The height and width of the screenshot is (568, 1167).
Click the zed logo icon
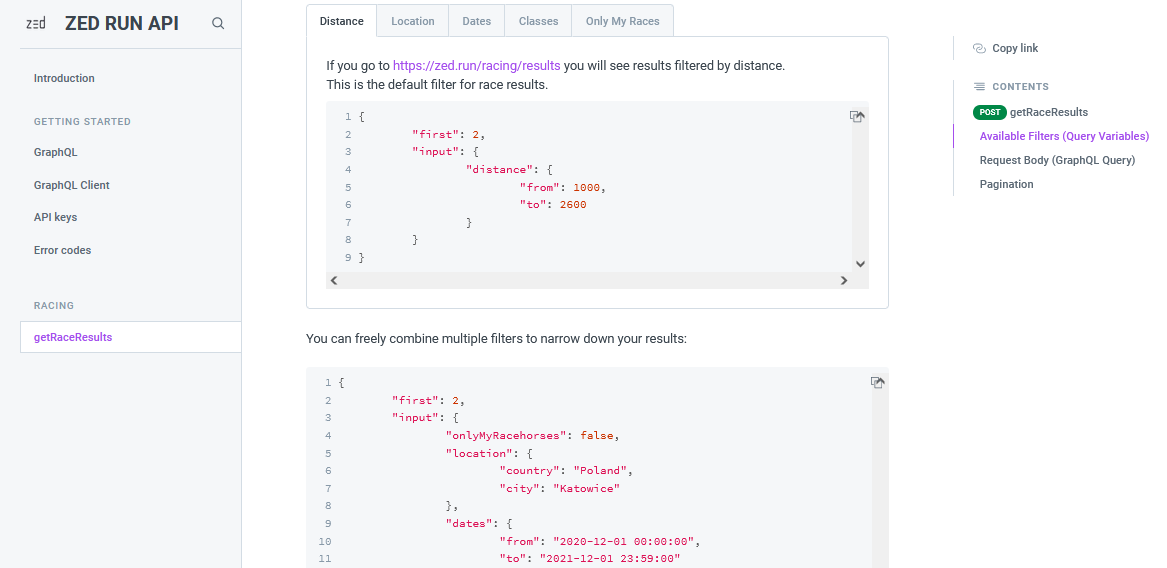pos(36,24)
